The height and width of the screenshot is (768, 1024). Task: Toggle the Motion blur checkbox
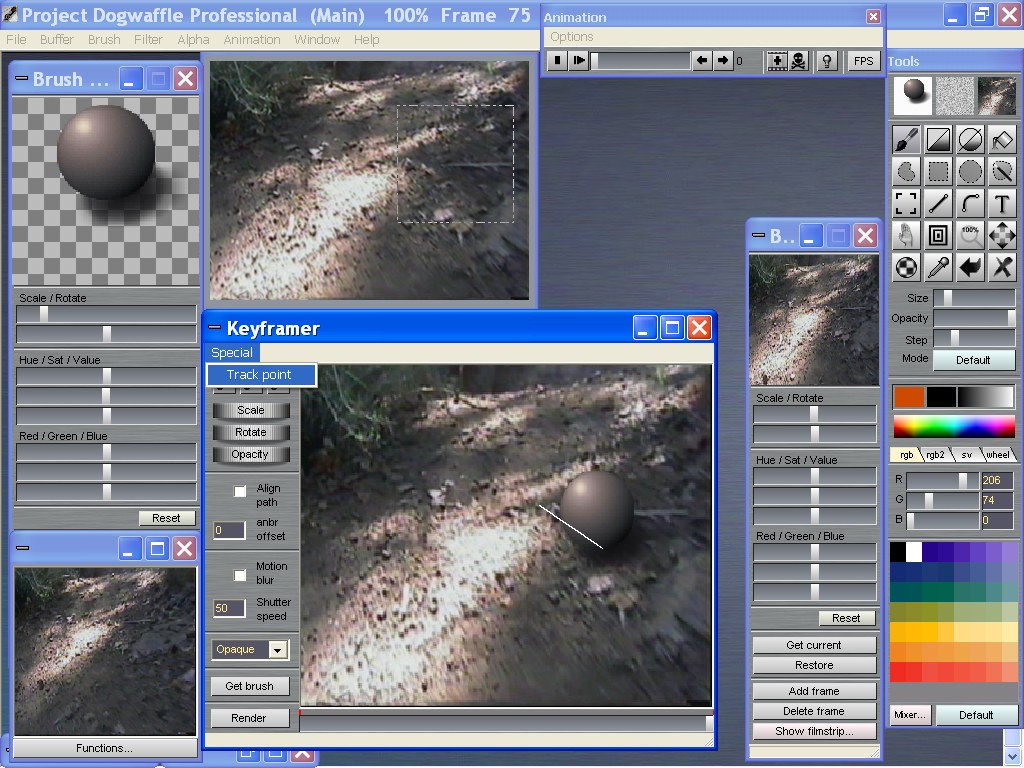240,575
